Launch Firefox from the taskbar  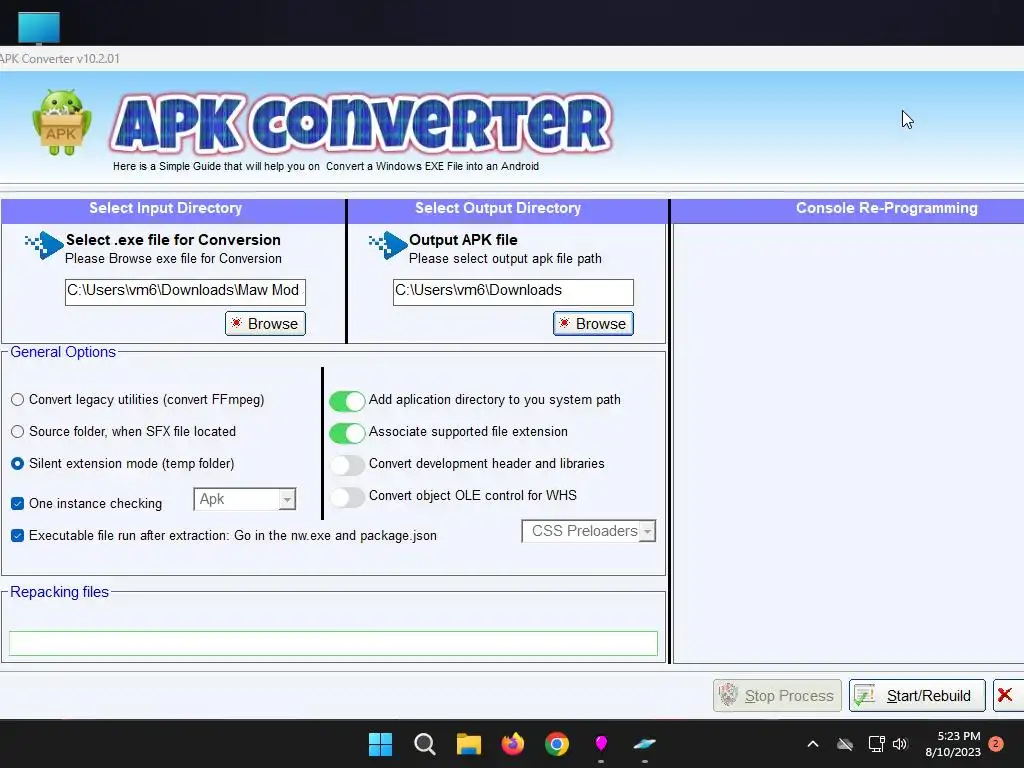click(513, 744)
